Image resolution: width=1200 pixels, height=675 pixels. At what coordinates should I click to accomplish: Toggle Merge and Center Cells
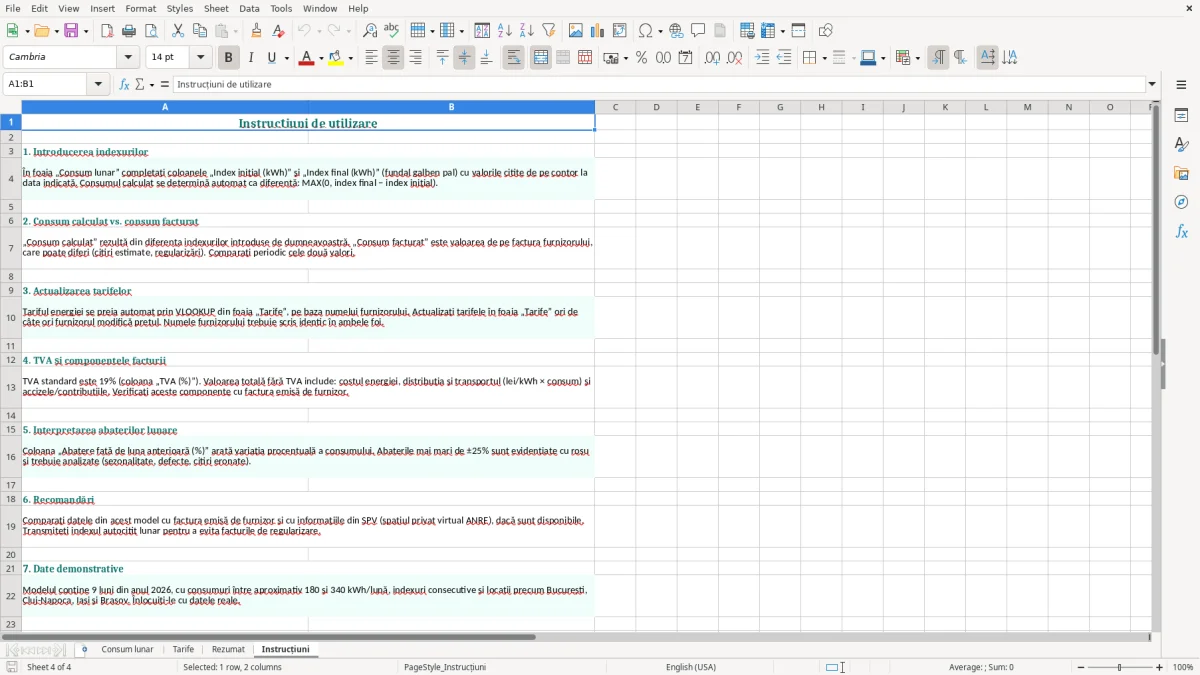[x=541, y=58]
